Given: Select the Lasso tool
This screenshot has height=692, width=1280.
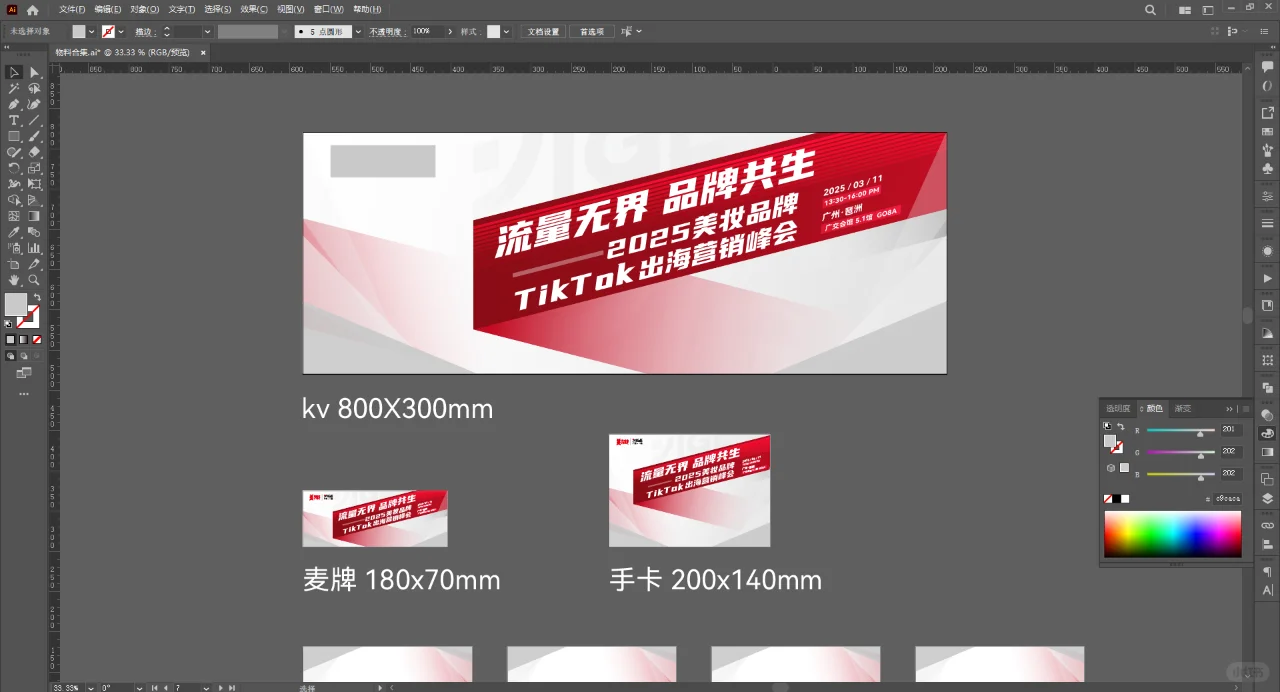Looking at the screenshot, I should click(x=34, y=88).
